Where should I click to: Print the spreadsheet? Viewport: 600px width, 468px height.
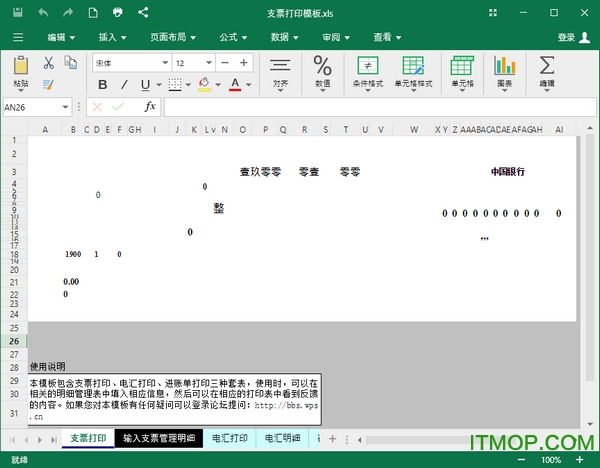coord(118,13)
